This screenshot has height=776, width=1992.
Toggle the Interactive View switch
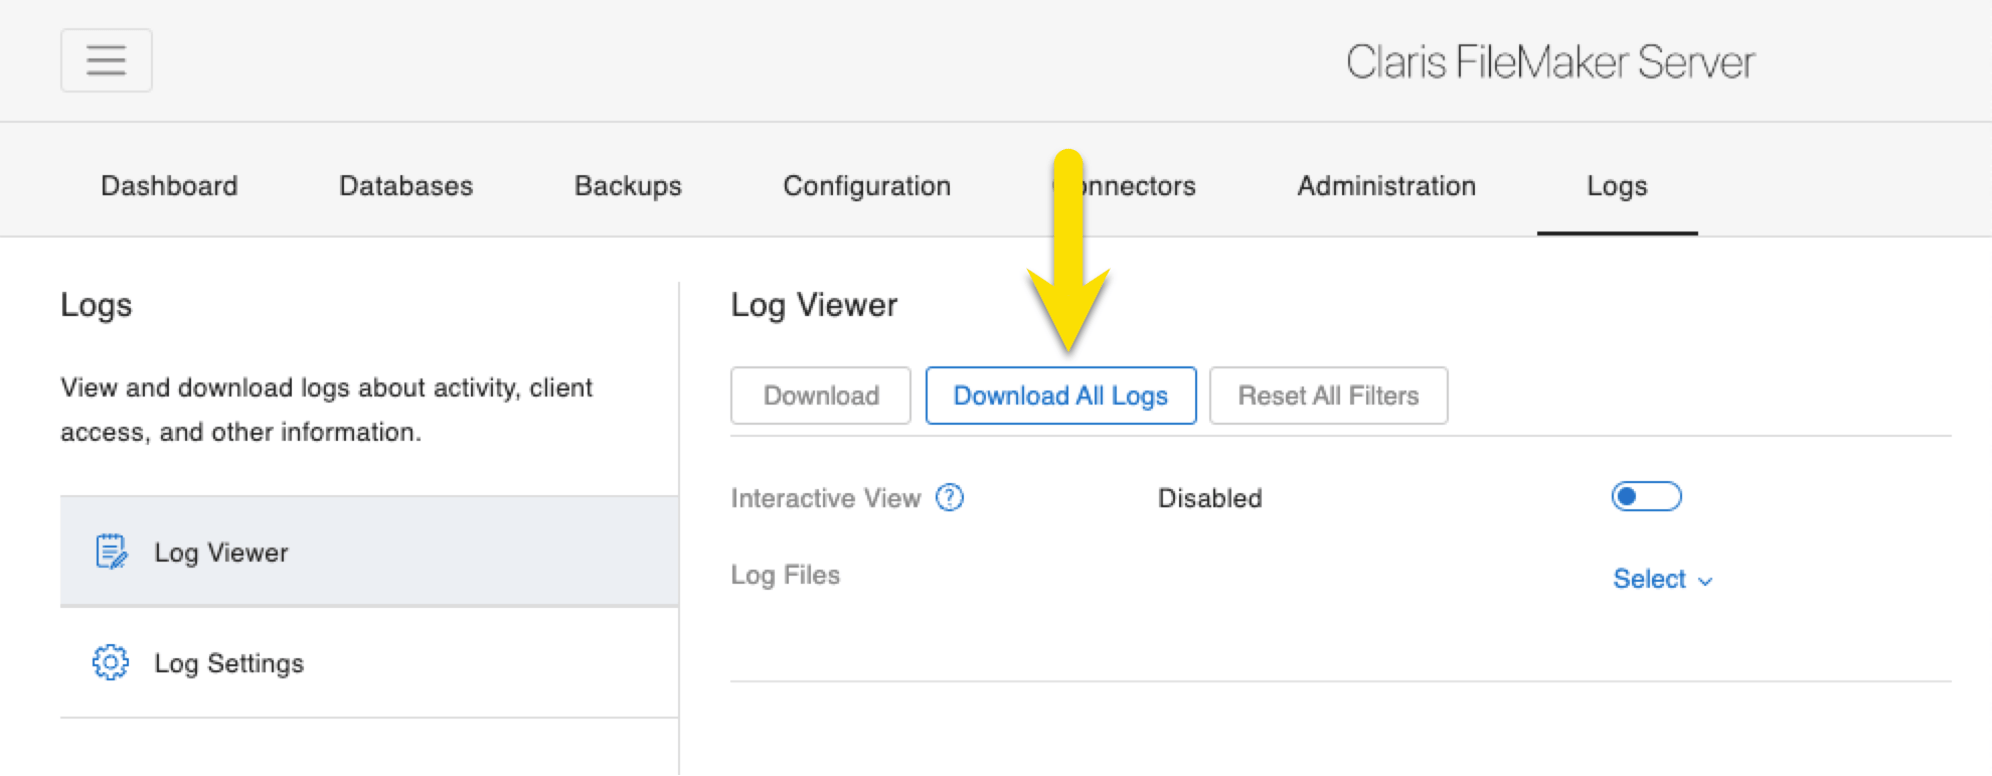point(1646,496)
